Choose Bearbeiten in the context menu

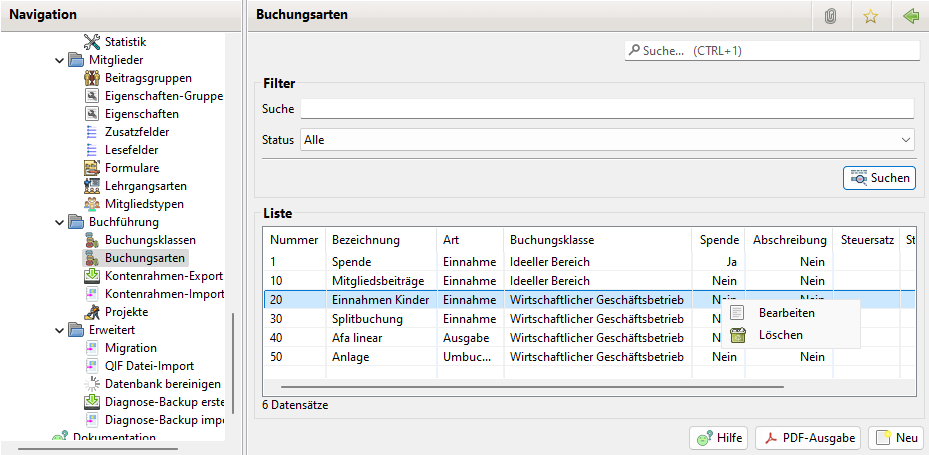(786, 313)
